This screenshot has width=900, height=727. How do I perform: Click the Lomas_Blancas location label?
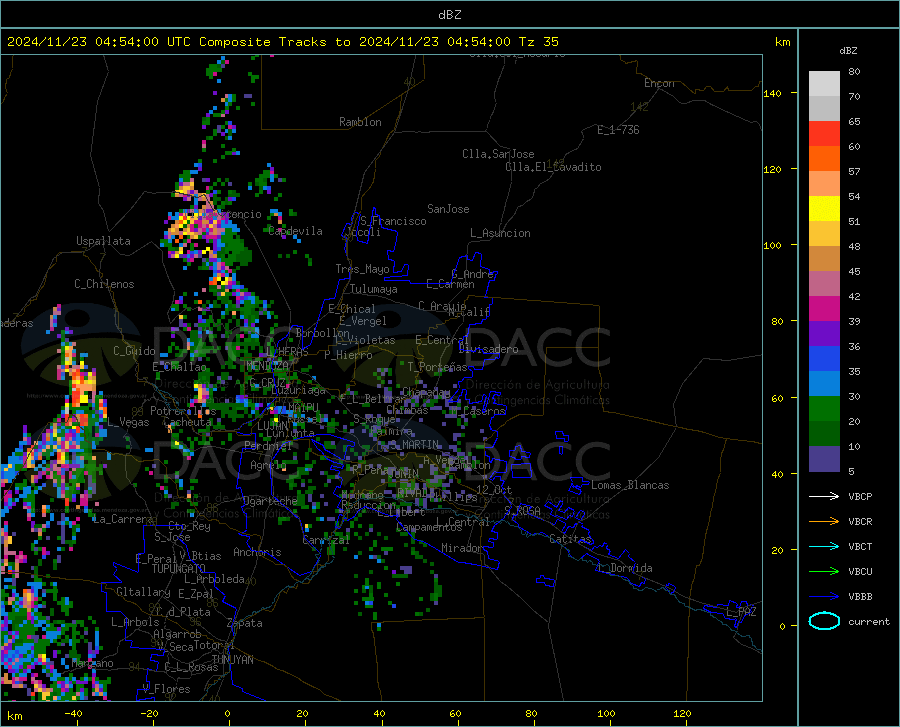tap(630, 485)
